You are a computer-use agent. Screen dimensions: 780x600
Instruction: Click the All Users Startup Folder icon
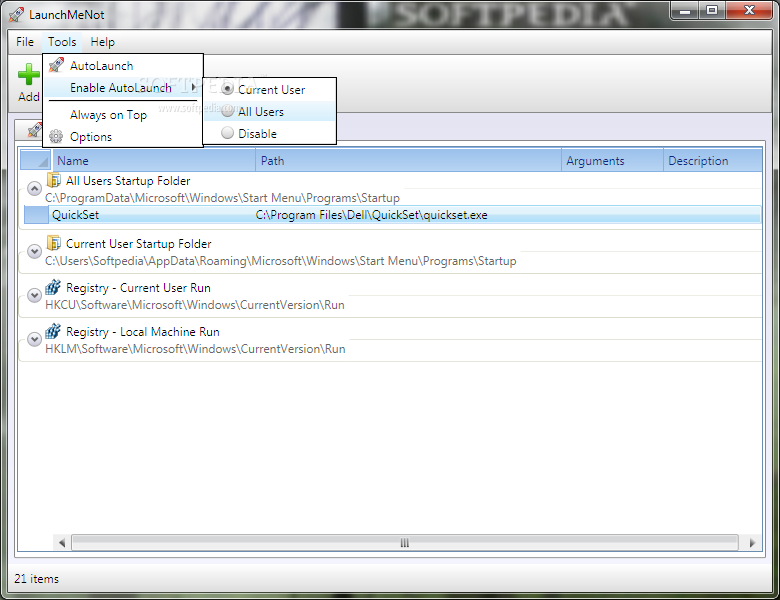click(53, 180)
